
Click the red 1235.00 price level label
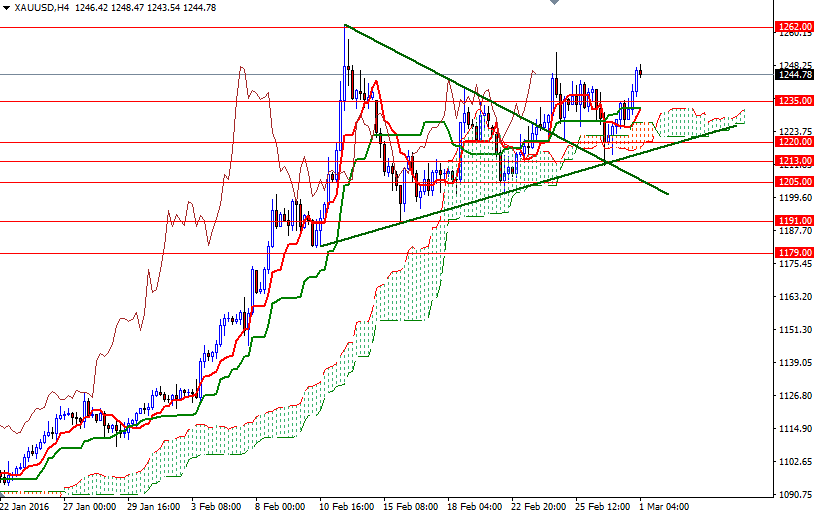[x=794, y=101]
